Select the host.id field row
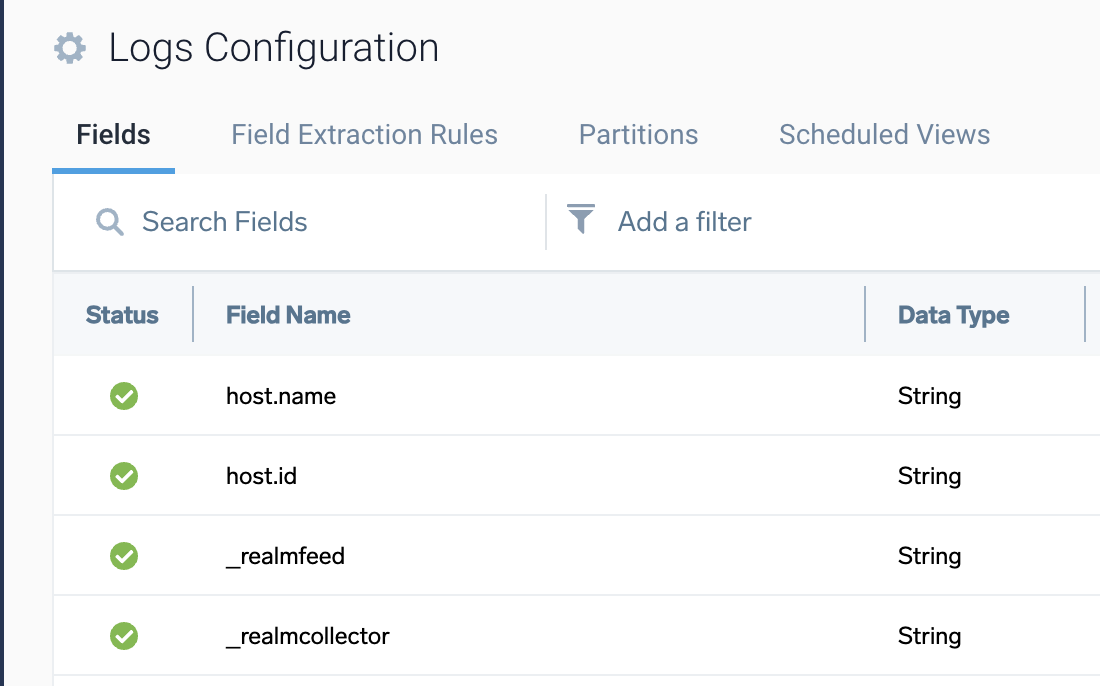1100x686 pixels. [261, 476]
